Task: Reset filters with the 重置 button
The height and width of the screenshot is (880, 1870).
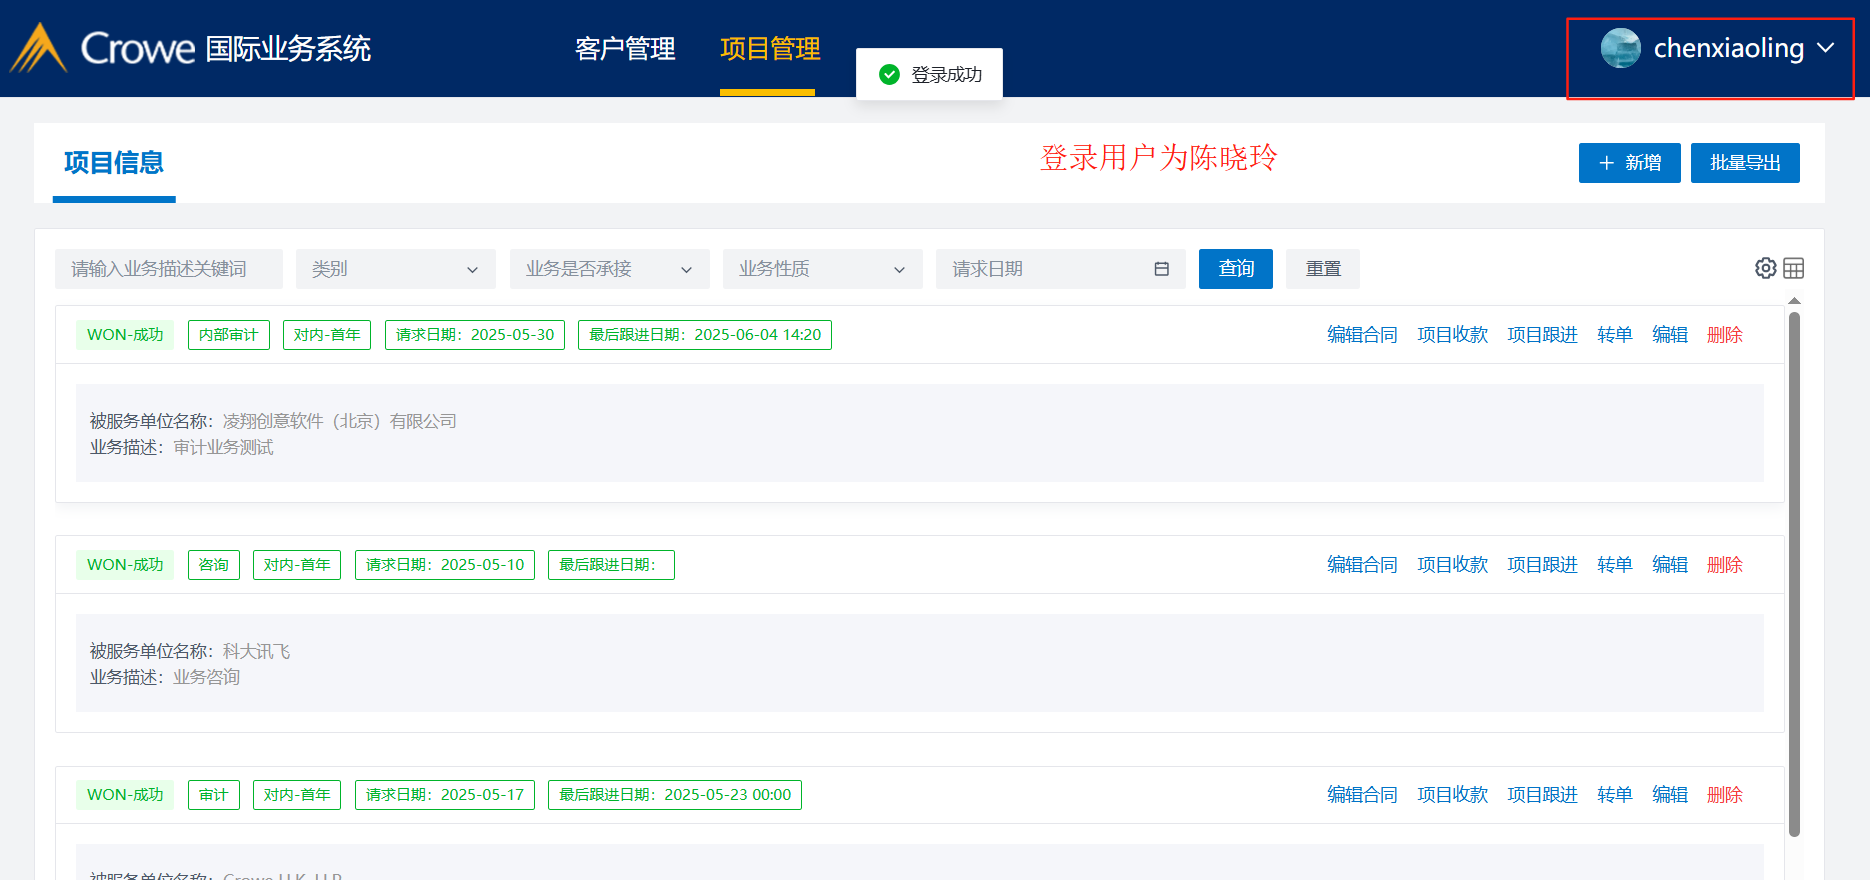Action: 1322,269
